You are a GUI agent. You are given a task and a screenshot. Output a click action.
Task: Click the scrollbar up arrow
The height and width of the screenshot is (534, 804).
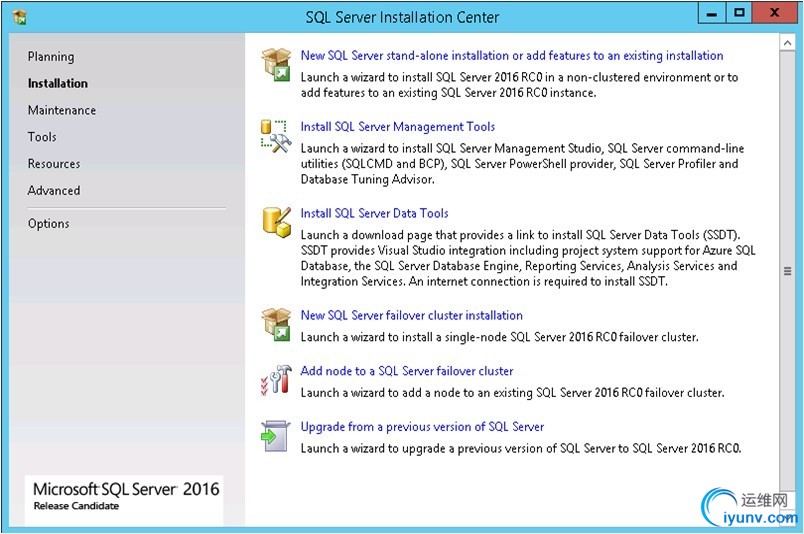(787, 43)
